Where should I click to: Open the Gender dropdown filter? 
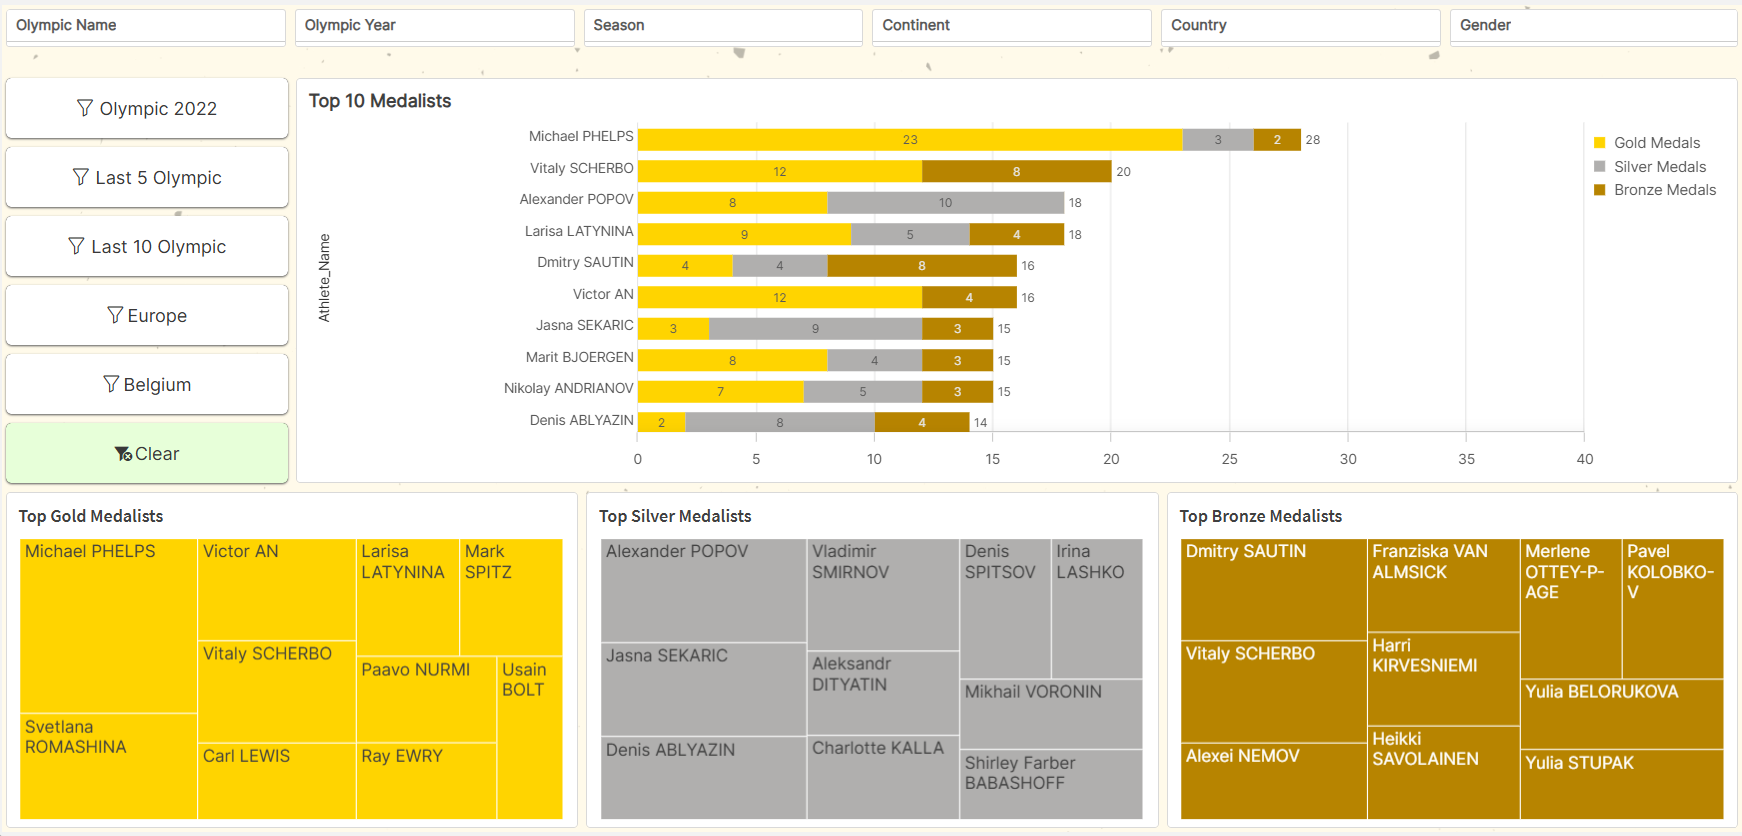coord(1592,26)
